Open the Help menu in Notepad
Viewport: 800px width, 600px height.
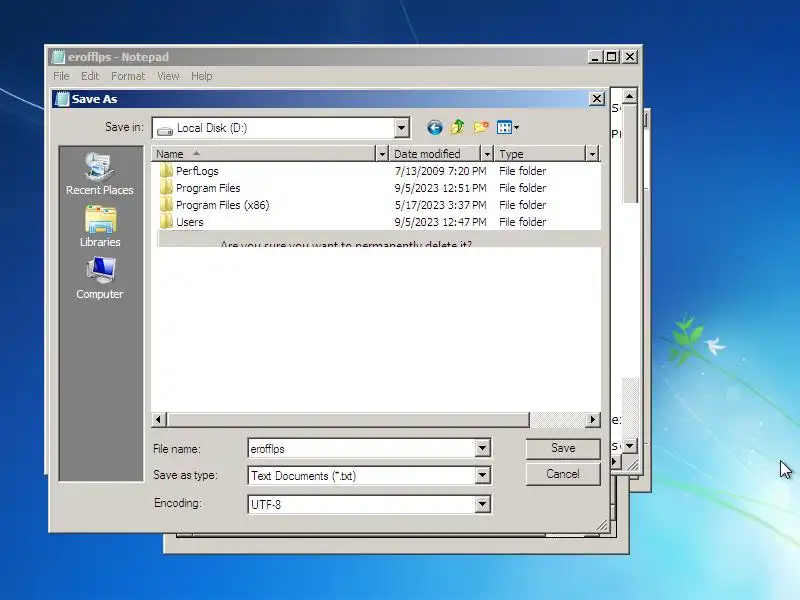tap(202, 76)
